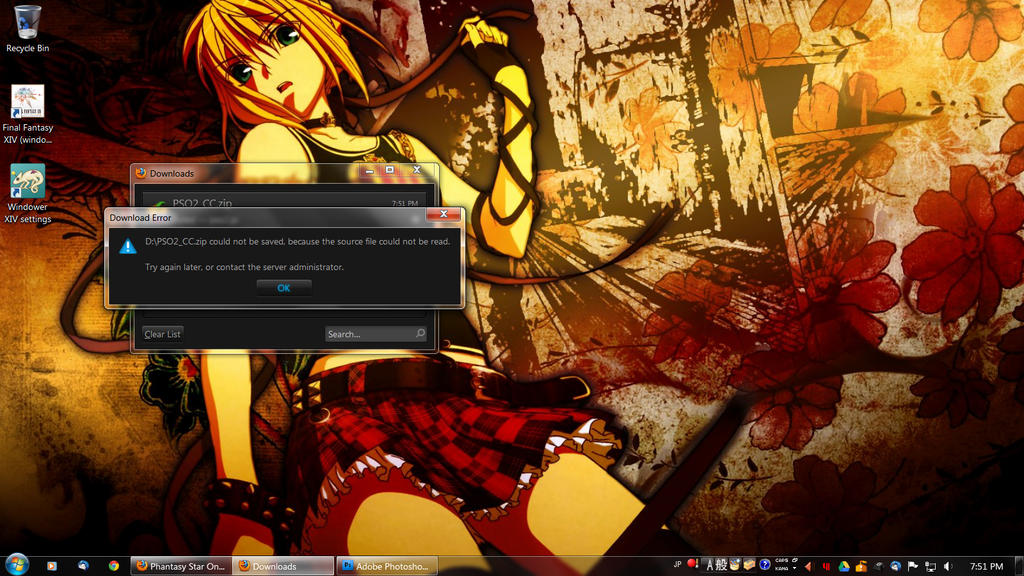Switch to the Adobe Photoshop taskbar window
The height and width of the screenshot is (576, 1024).
pyautogui.click(x=386, y=566)
